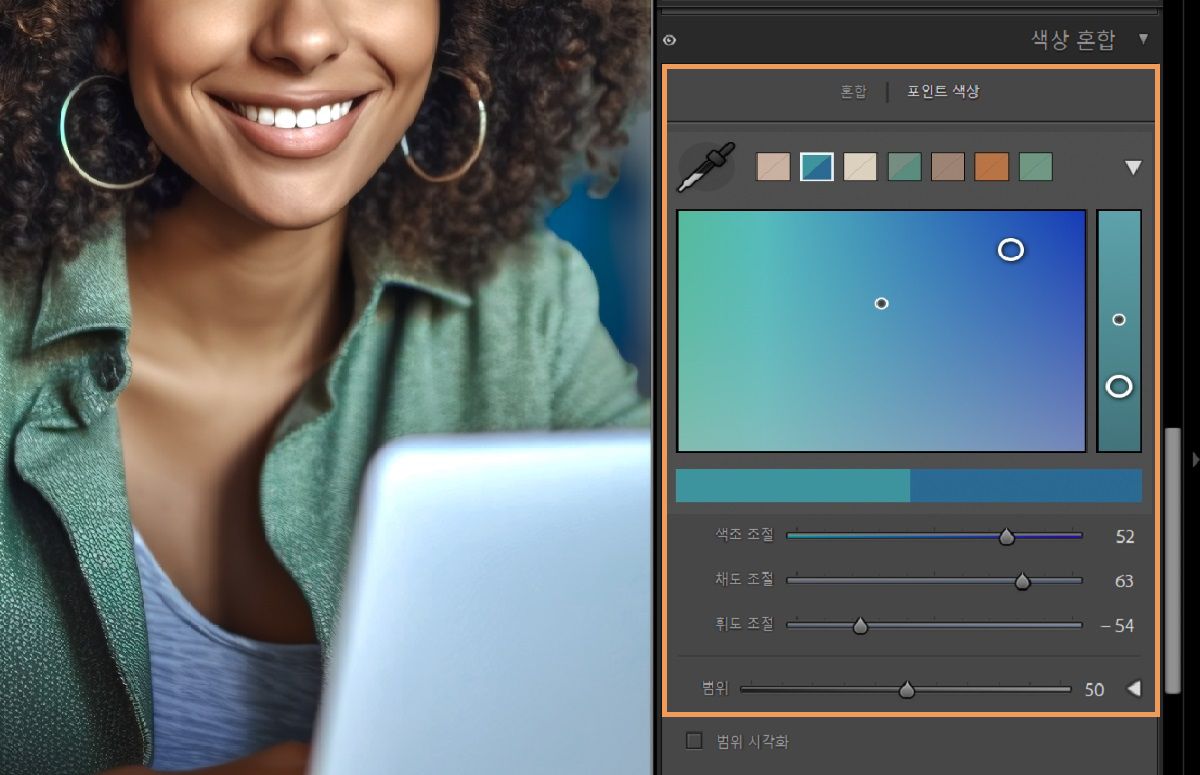Viewport: 1200px width, 775px height.
Task: Switch to the 혼합 tab
Action: click(853, 91)
